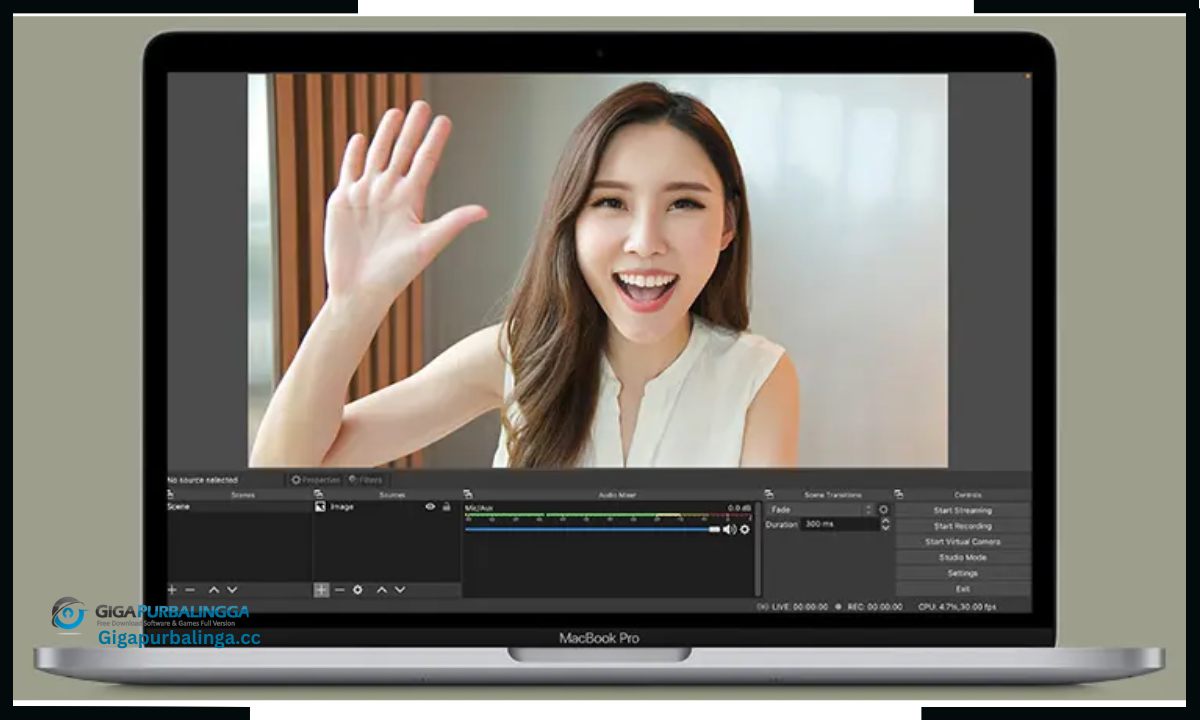Pop out the Scenes dock icon
Viewport: 1200px width, 720px height.
(170, 494)
